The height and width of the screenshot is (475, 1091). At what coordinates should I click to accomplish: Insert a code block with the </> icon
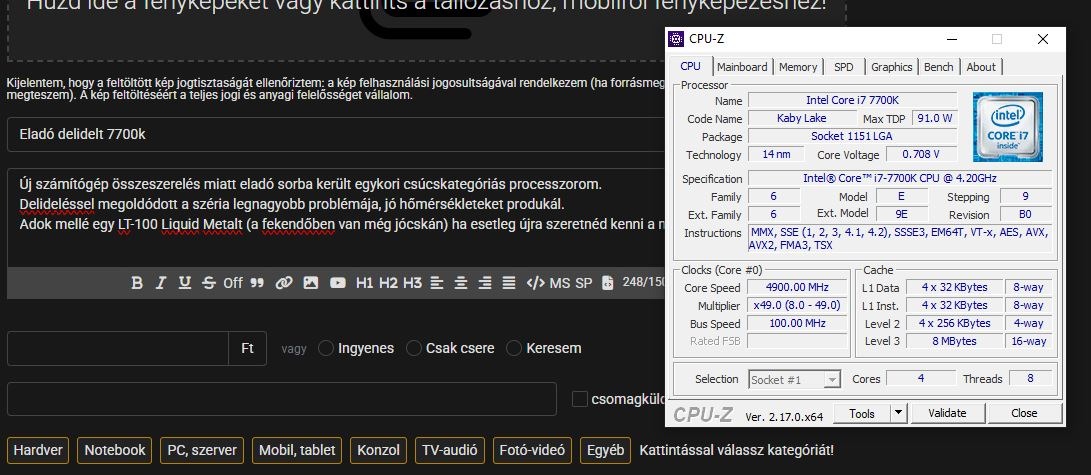point(535,283)
